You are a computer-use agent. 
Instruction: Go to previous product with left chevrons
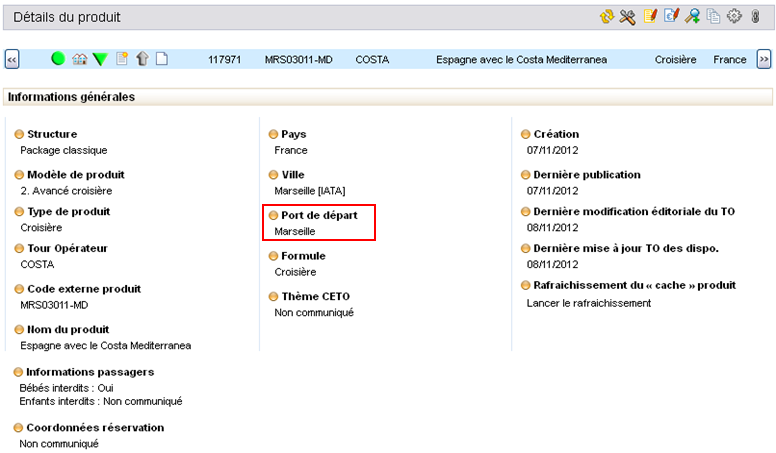12,60
